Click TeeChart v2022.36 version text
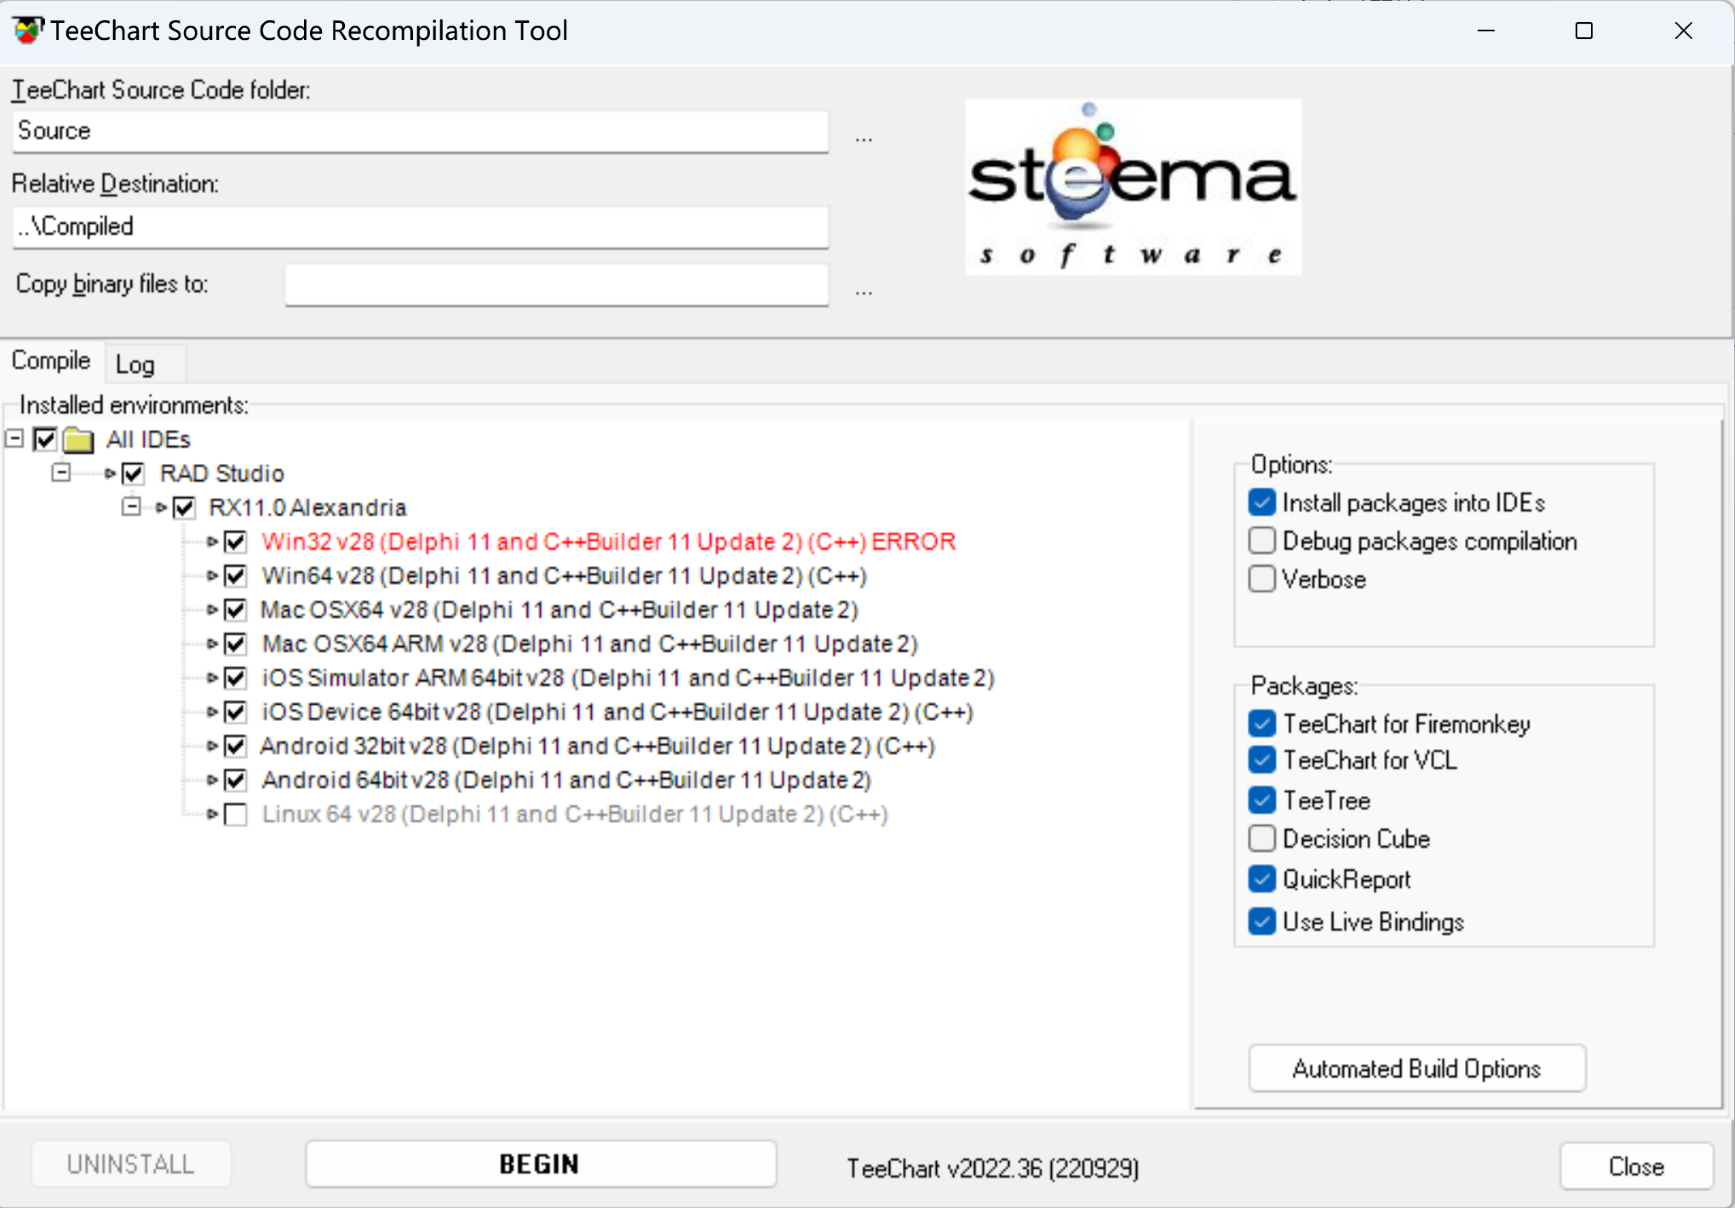This screenshot has height=1208, width=1735. point(993,1168)
